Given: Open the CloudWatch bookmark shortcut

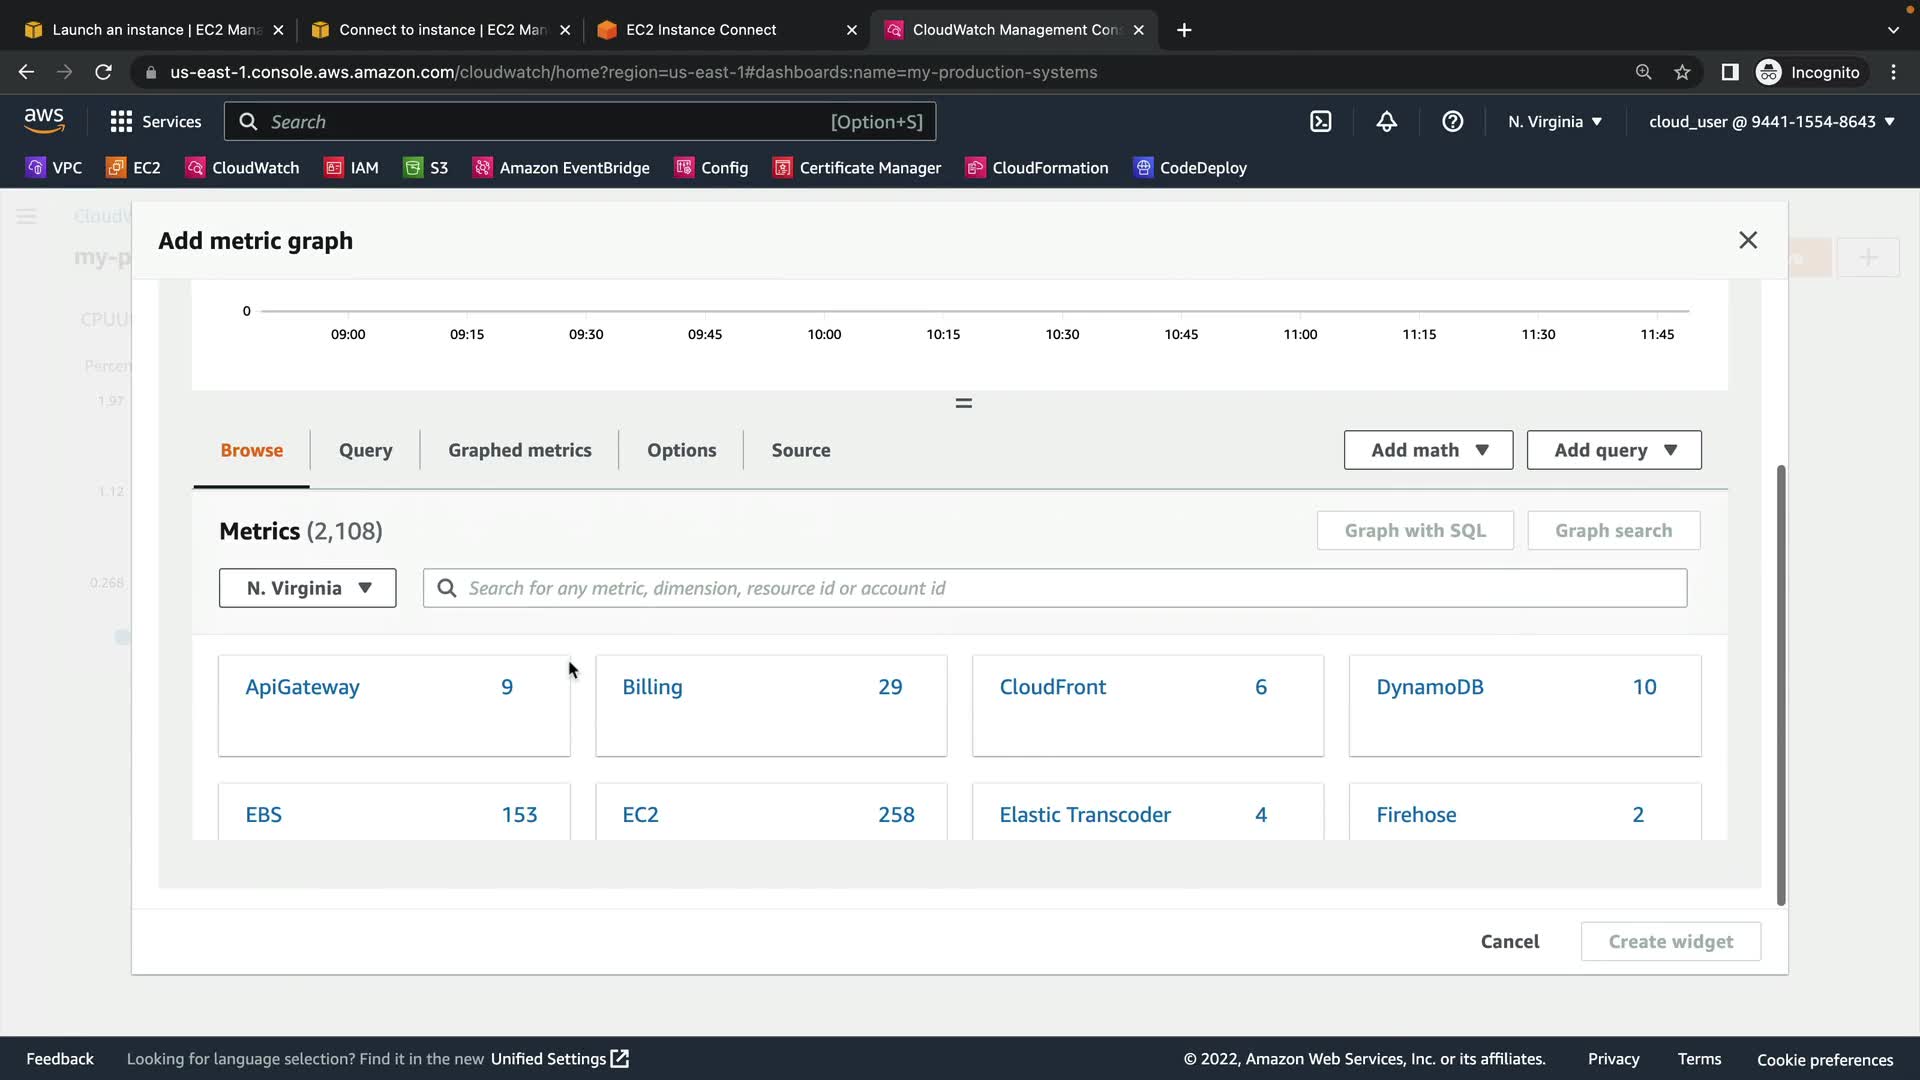Looking at the screenshot, I should tap(243, 168).
